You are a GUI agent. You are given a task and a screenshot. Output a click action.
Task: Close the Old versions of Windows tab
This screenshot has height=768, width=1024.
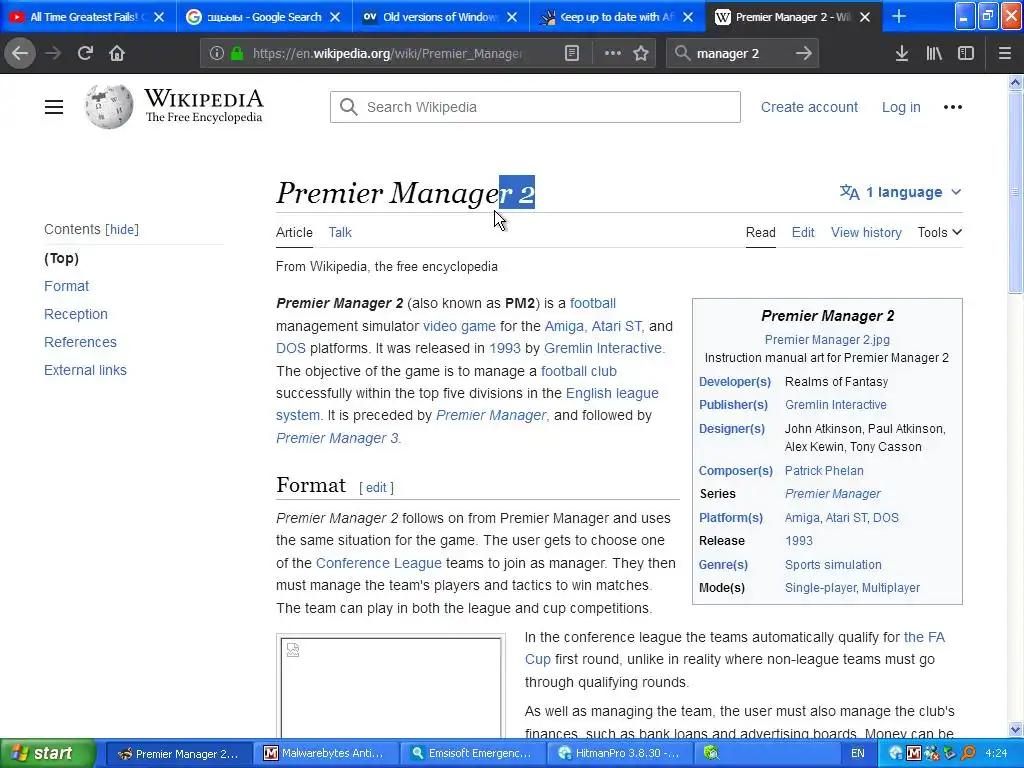pos(512,17)
